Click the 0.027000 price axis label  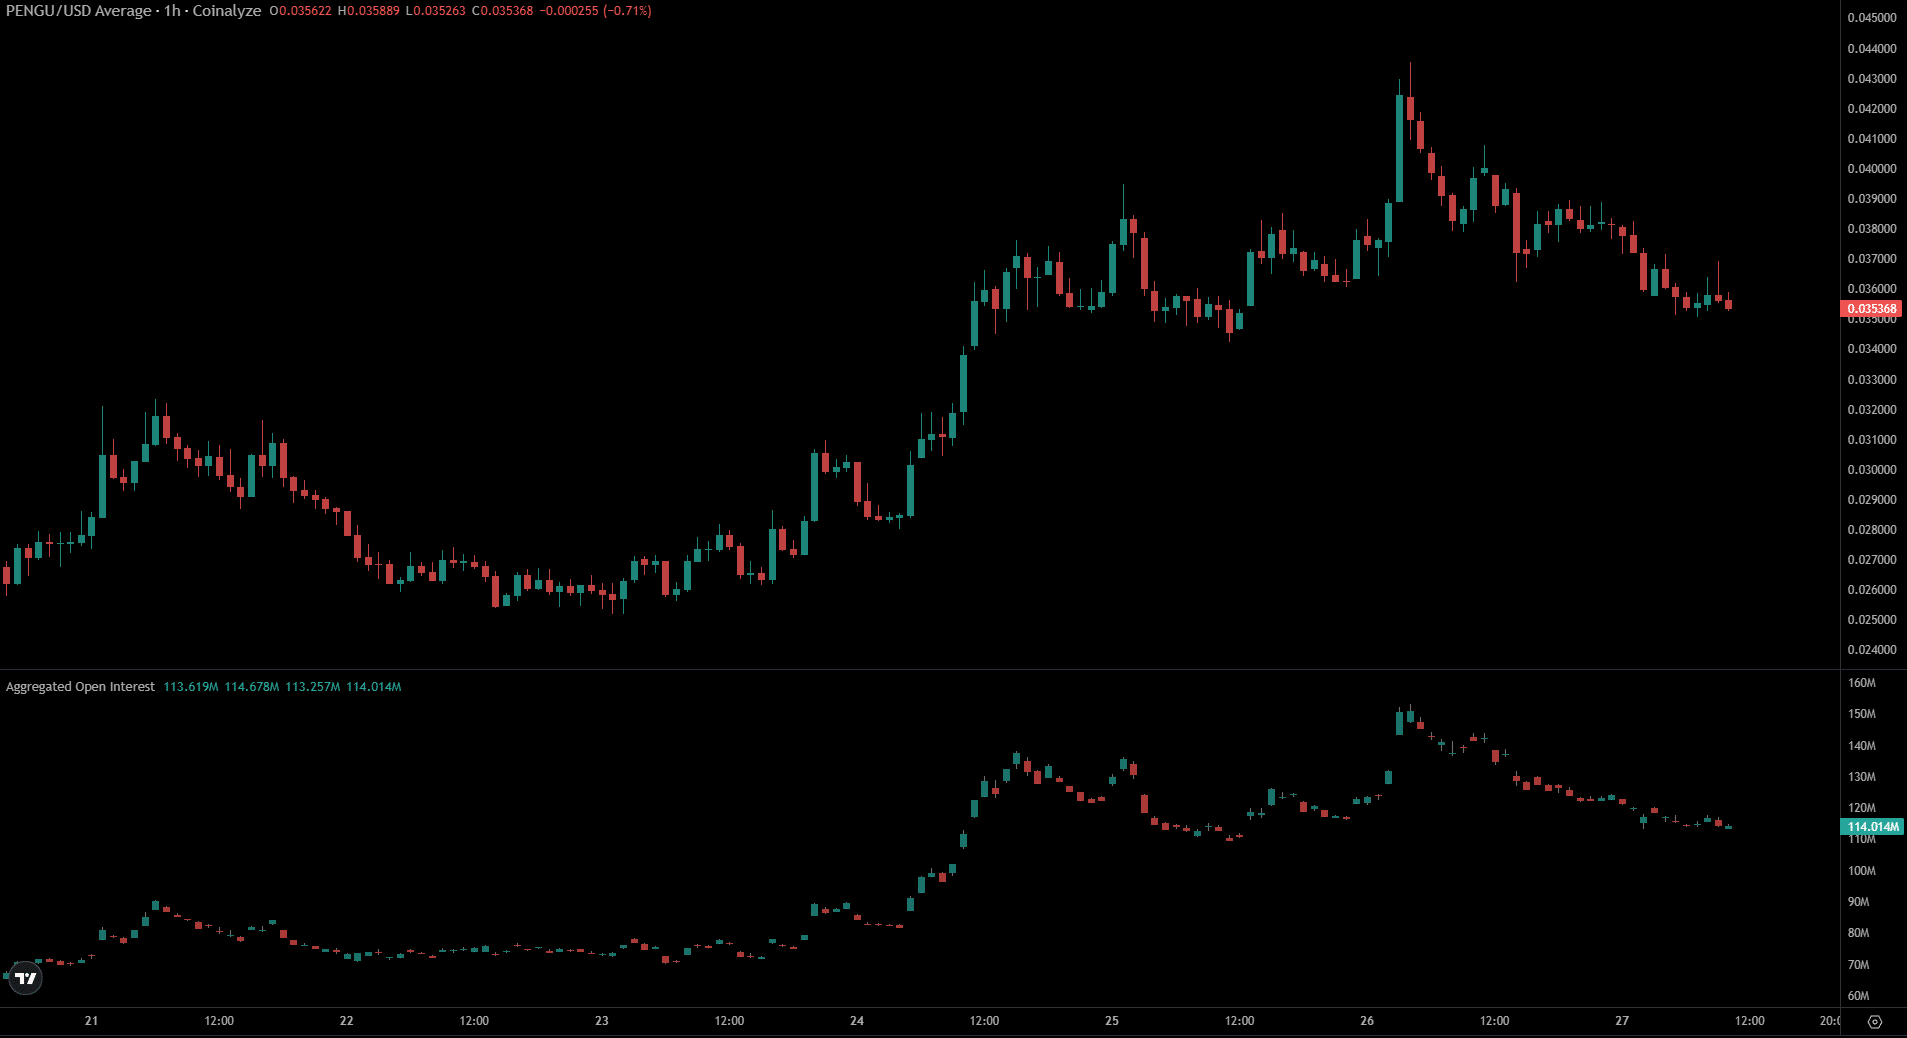tap(1871, 560)
